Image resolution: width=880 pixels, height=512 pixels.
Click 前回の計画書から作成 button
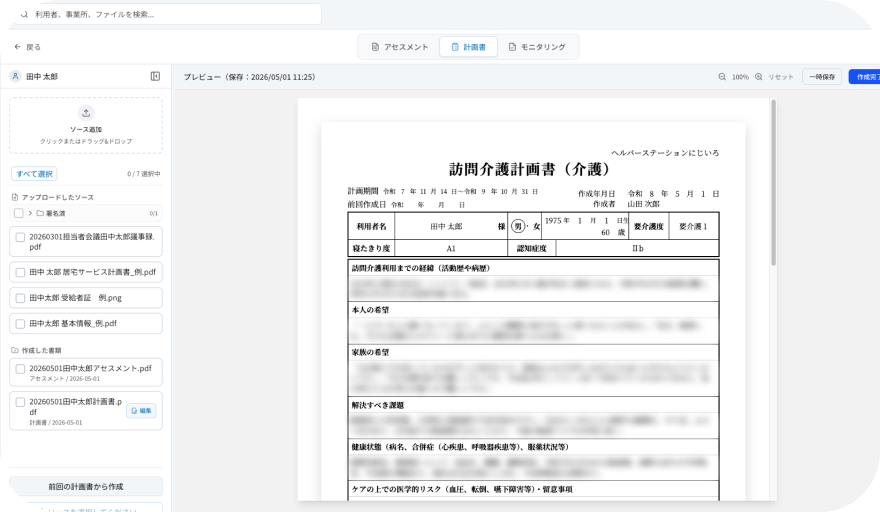(x=86, y=487)
